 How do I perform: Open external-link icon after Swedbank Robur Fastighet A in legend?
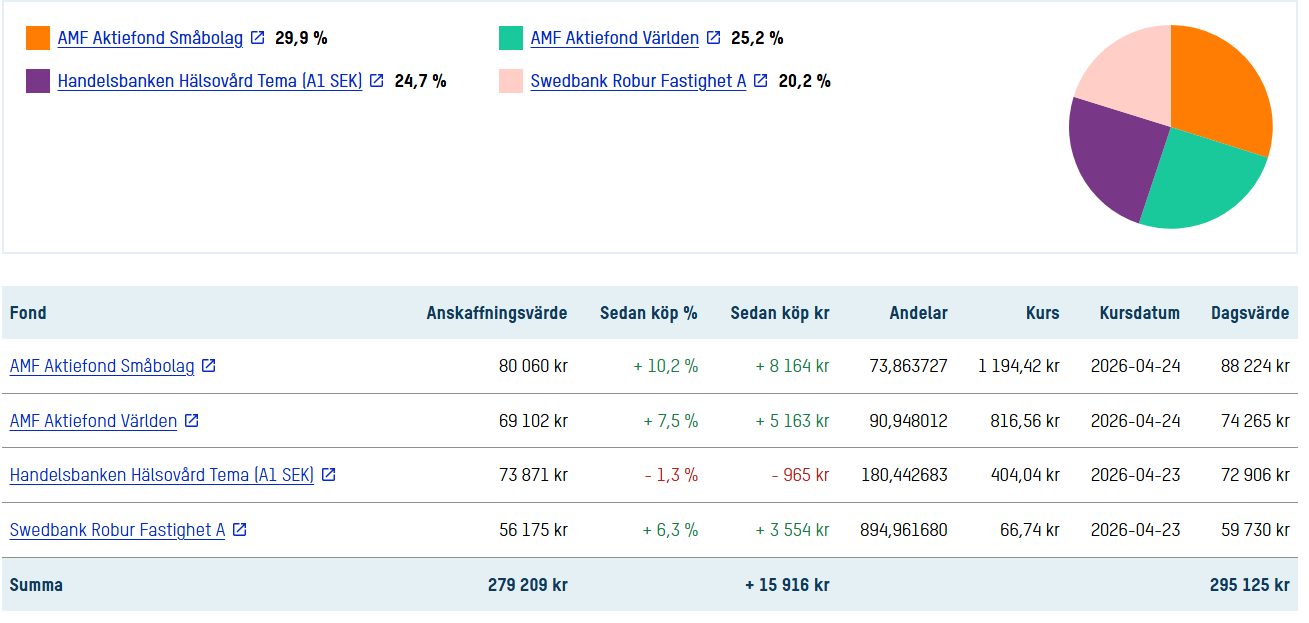coord(761,81)
